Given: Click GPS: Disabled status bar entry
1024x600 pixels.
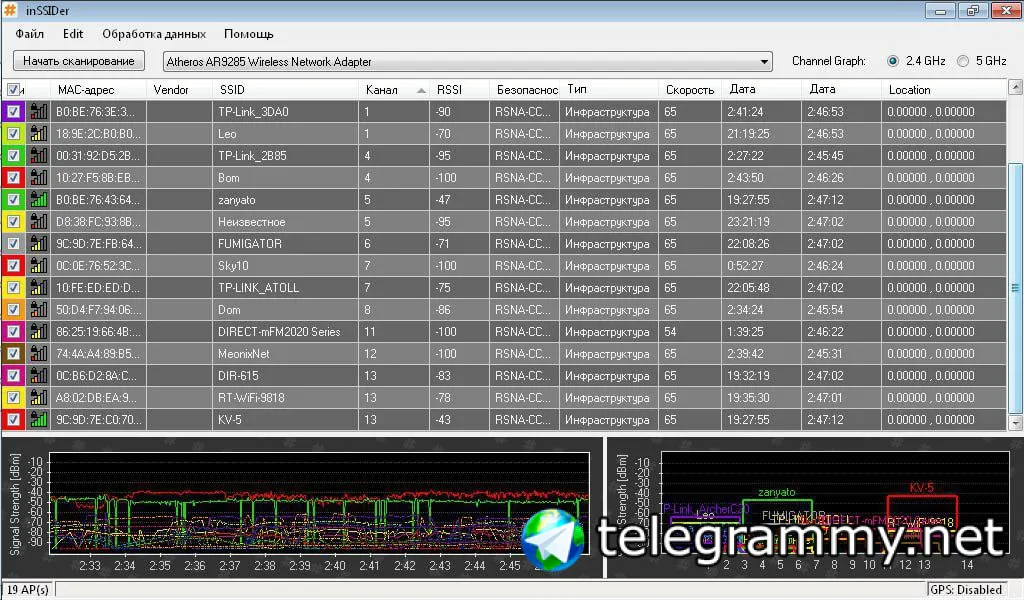Looking at the screenshot, I should pyautogui.click(x=965, y=590).
